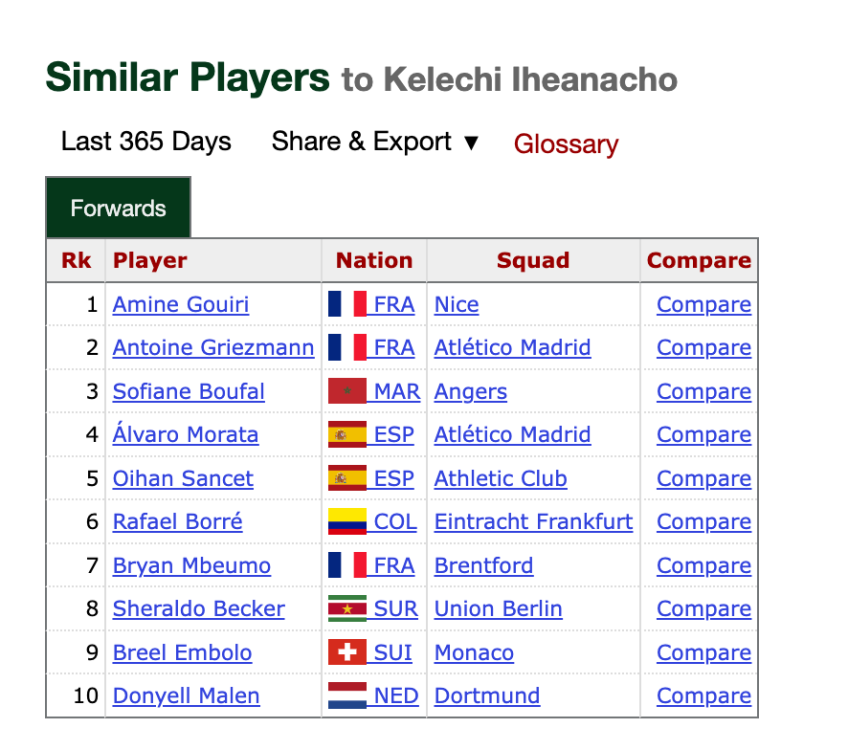The height and width of the screenshot is (750, 848).
Task: Open Antoine Griezmann's player page
Action: pos(213,348)
